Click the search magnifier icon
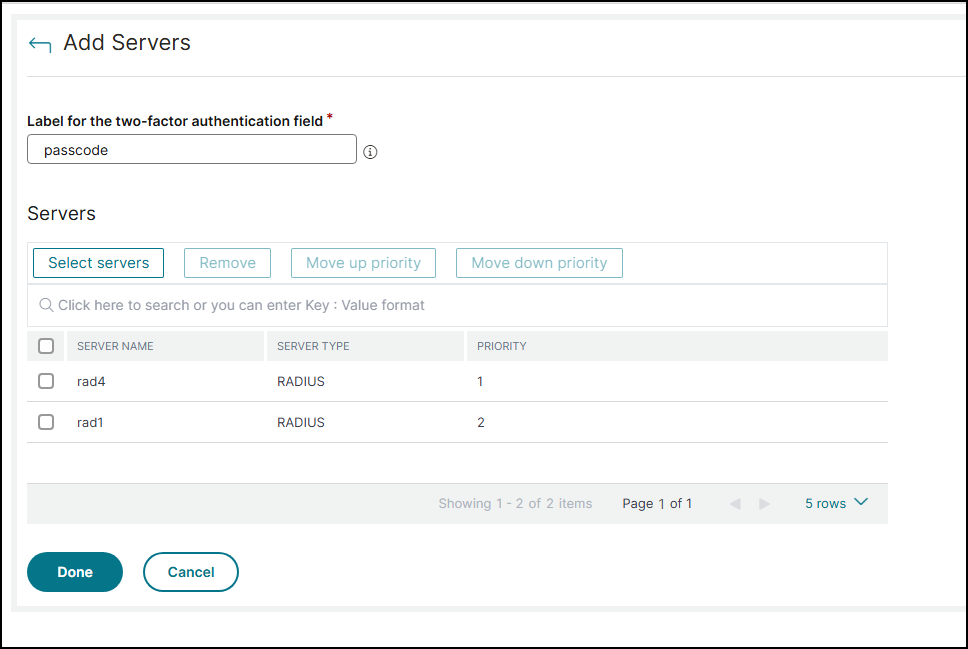The image size is (968, 649). pos(46,305)
